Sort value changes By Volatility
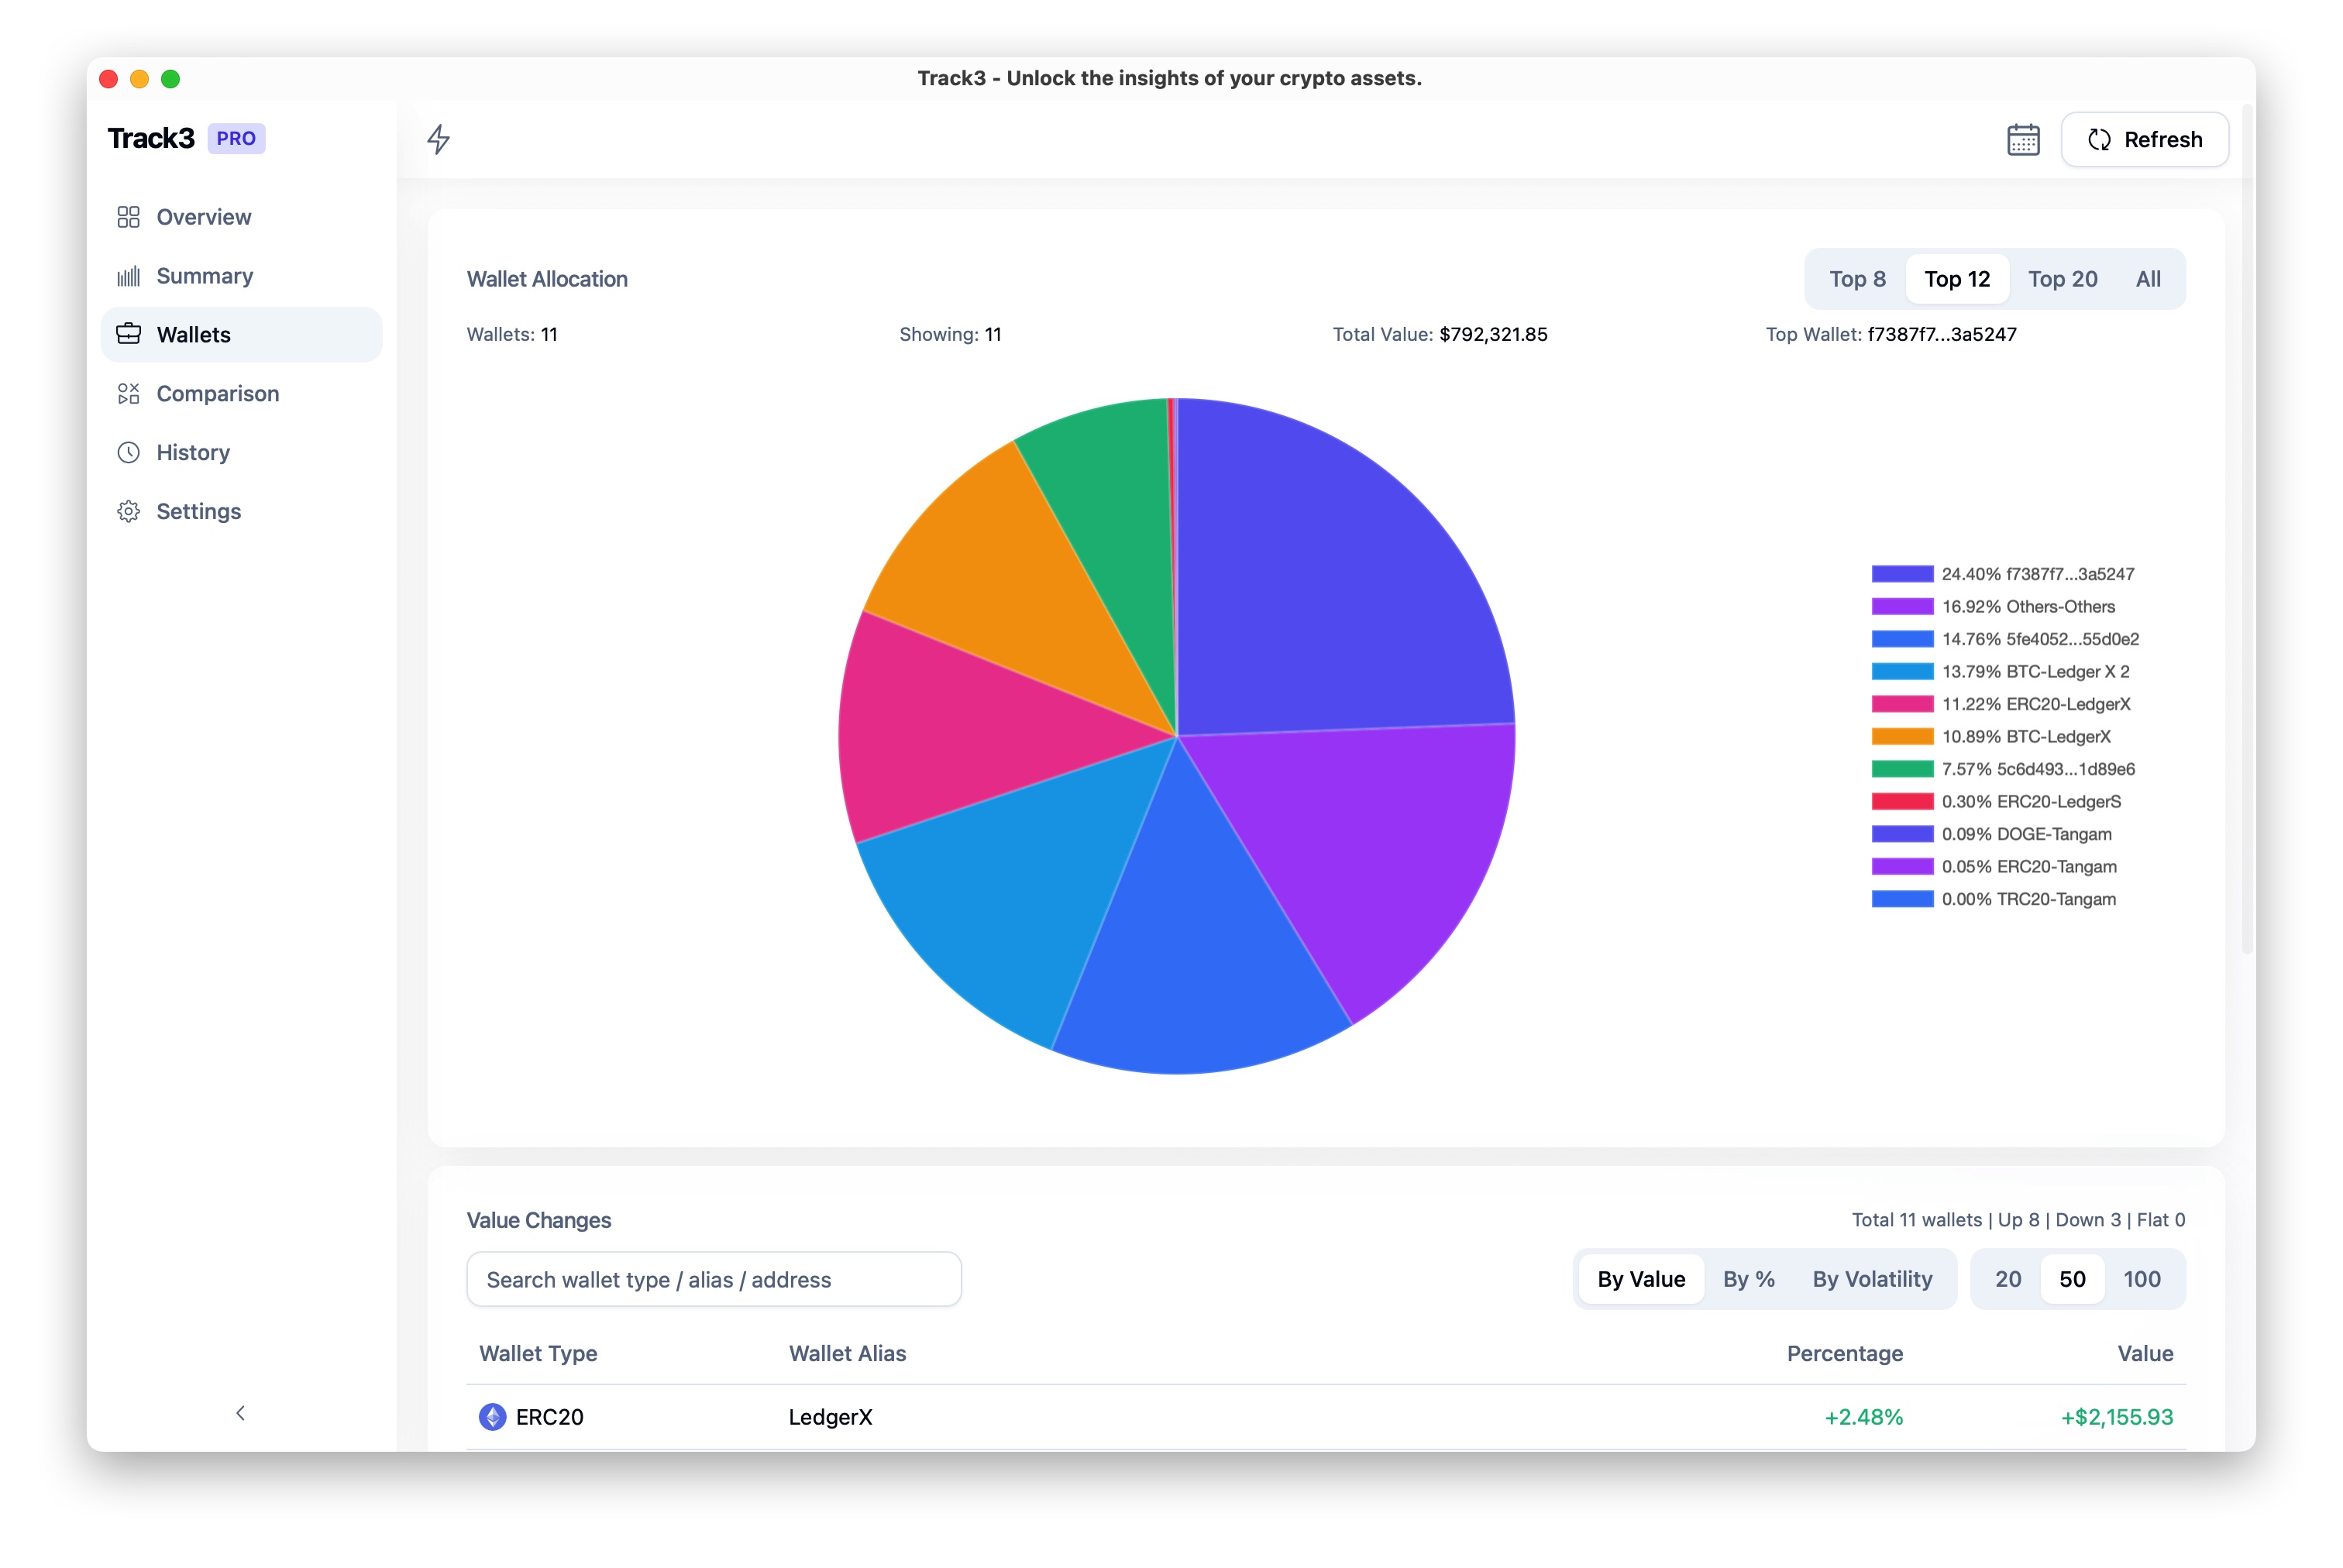The width and height of the screenshot is (2343, 1568). (x=1871, y=1279)
